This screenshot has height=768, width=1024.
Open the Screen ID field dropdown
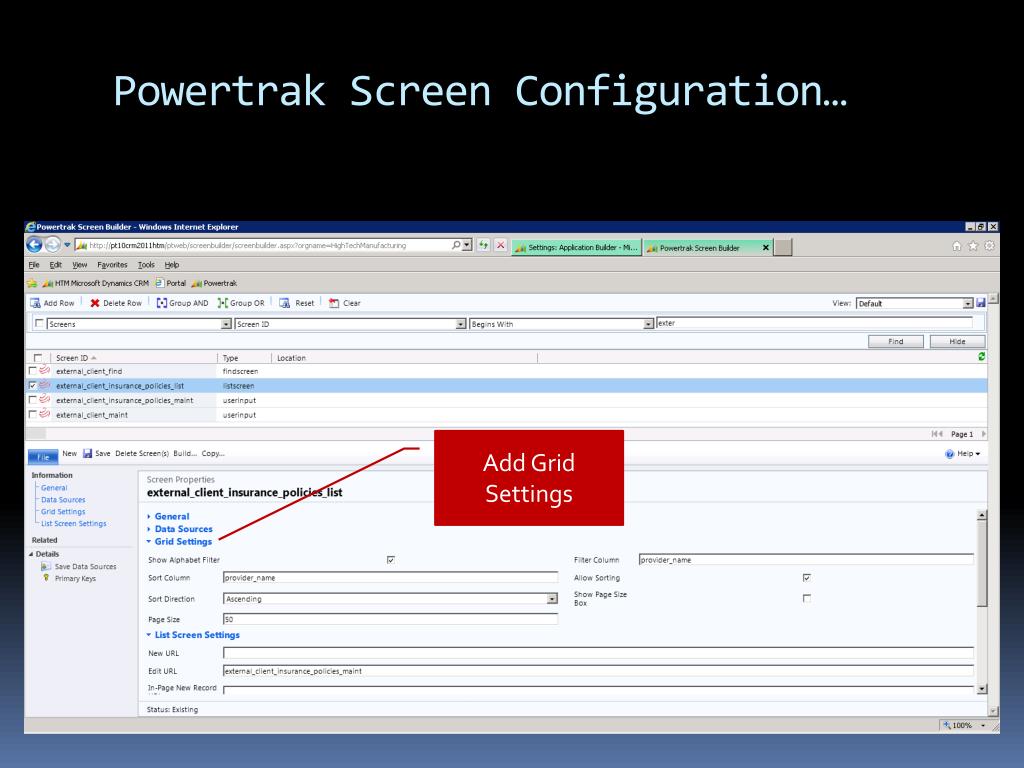(460, 324)
